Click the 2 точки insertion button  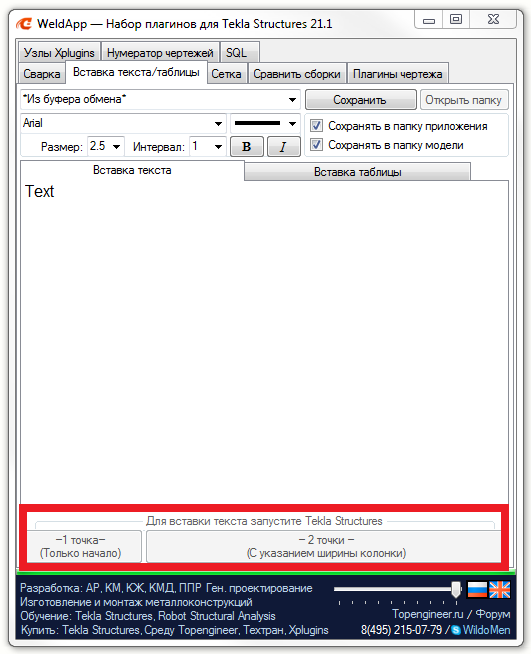324,546
